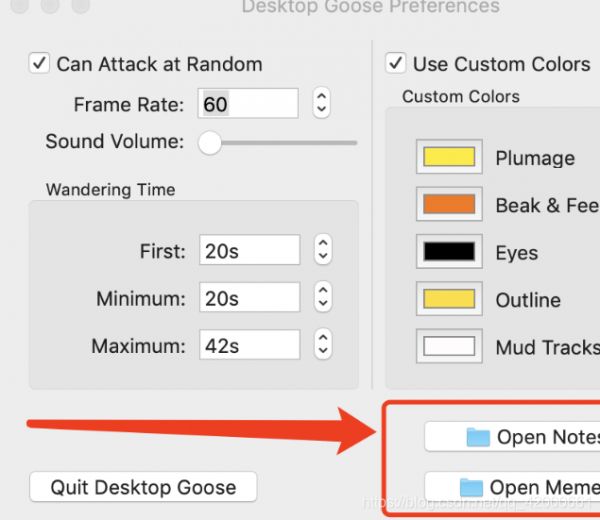Toggle the Can Attack at Random checkbox
The height and width of the screenshot is (520, 600).
coord(39,63)
